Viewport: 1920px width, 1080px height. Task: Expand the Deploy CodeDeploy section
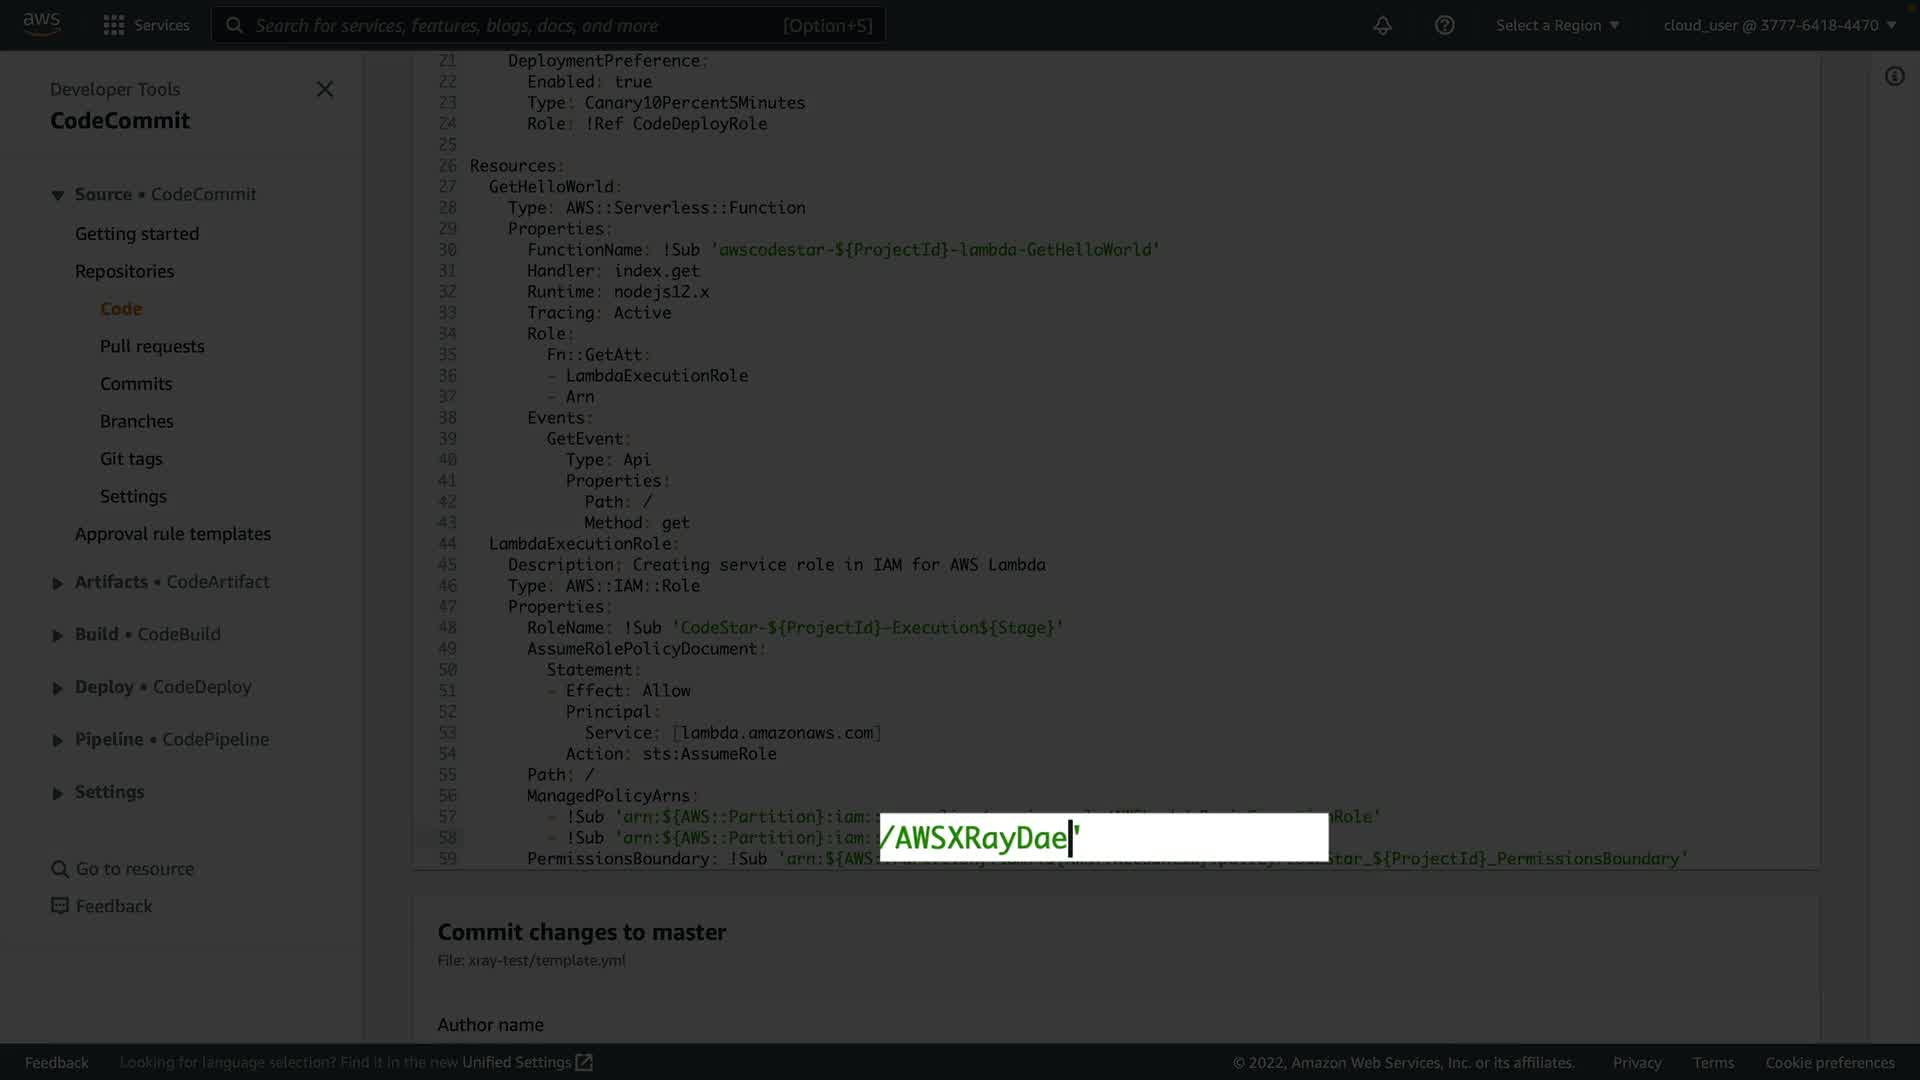pyautogui.click(x=58, y=688)
